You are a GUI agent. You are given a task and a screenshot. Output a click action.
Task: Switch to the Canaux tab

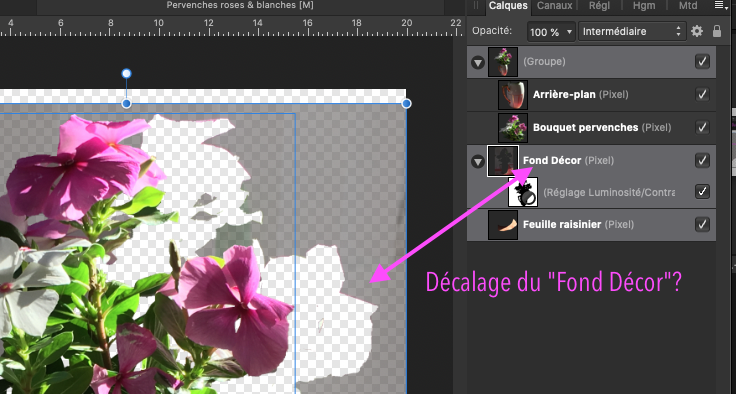(x=554, y=6)
